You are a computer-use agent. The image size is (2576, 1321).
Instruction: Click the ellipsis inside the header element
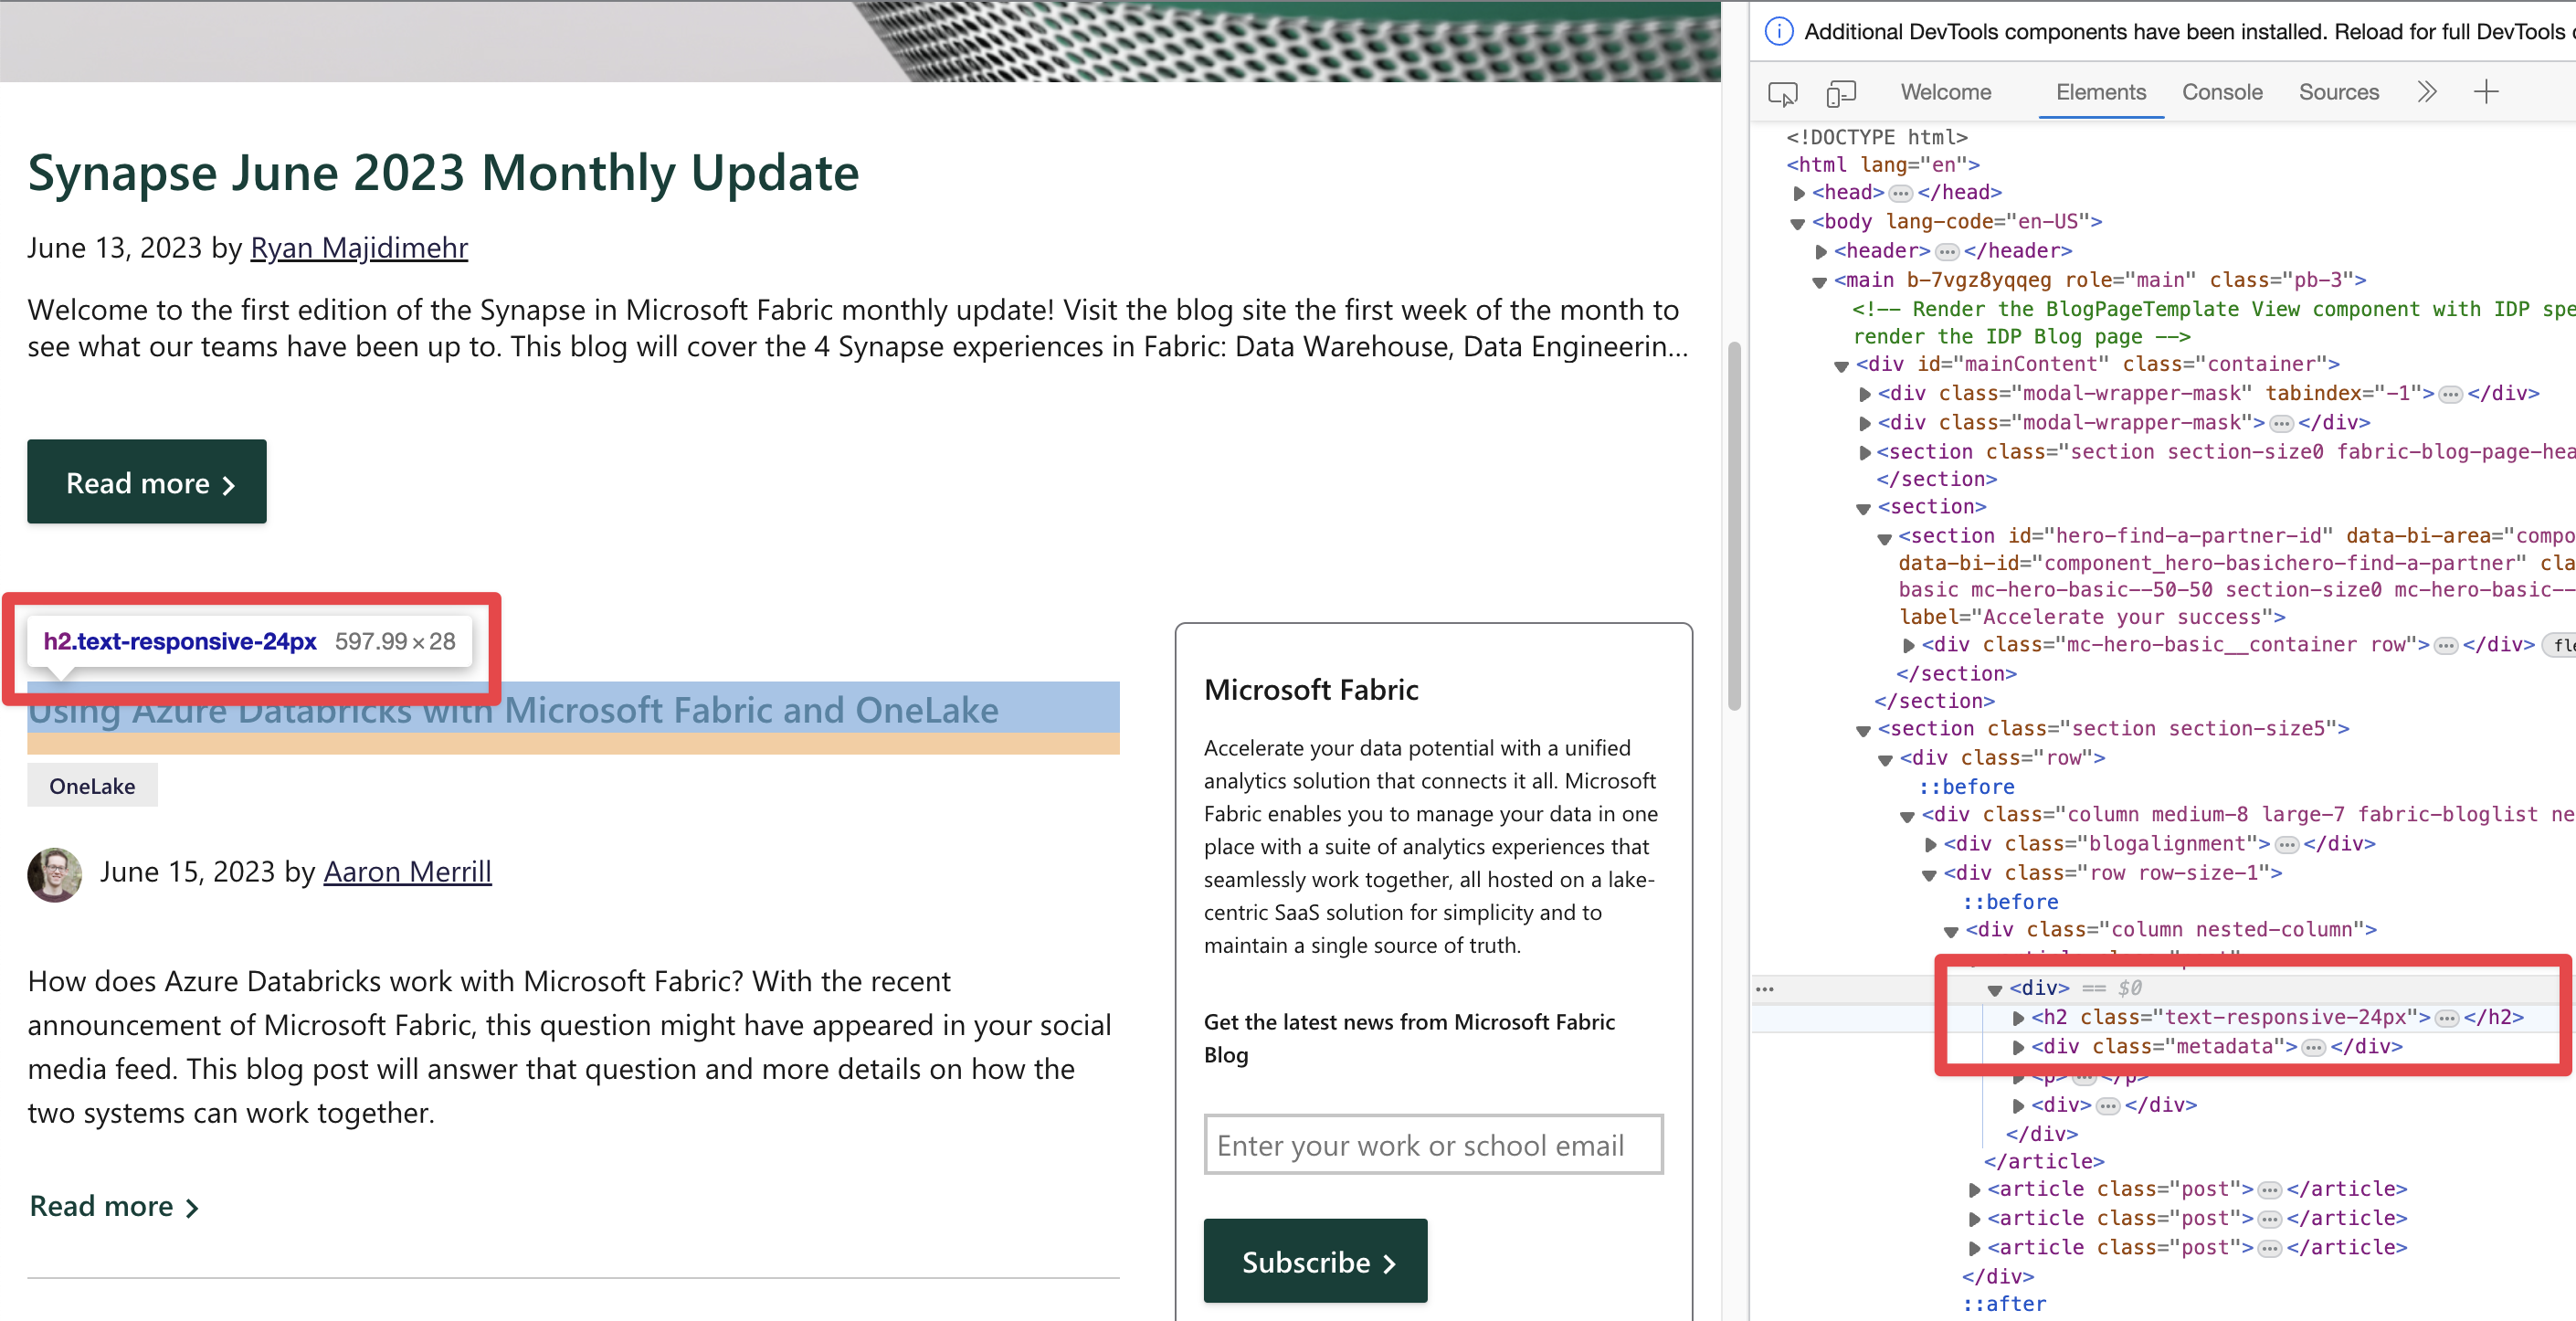point(1947,251)
